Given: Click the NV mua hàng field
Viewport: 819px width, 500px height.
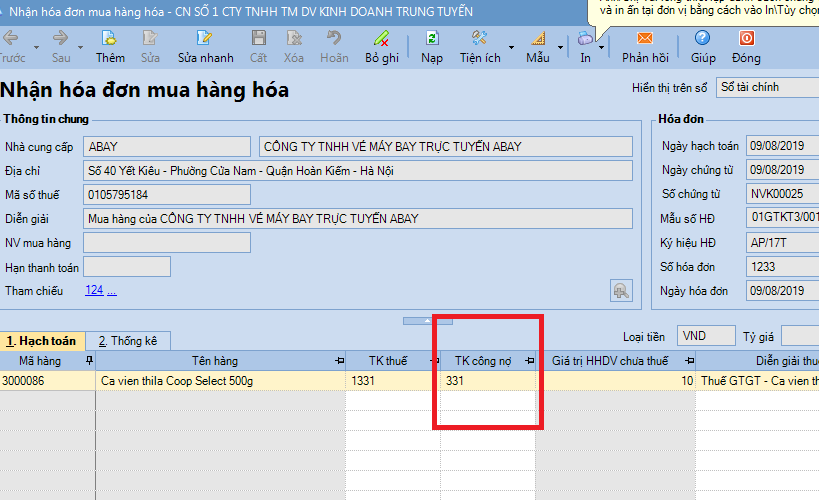Looking at the screenshot, I should (x=167, y=243).
